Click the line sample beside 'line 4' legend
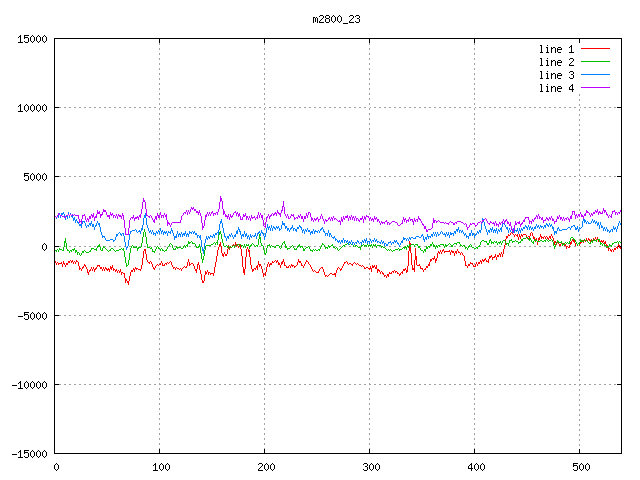 (x=596, y=88)
